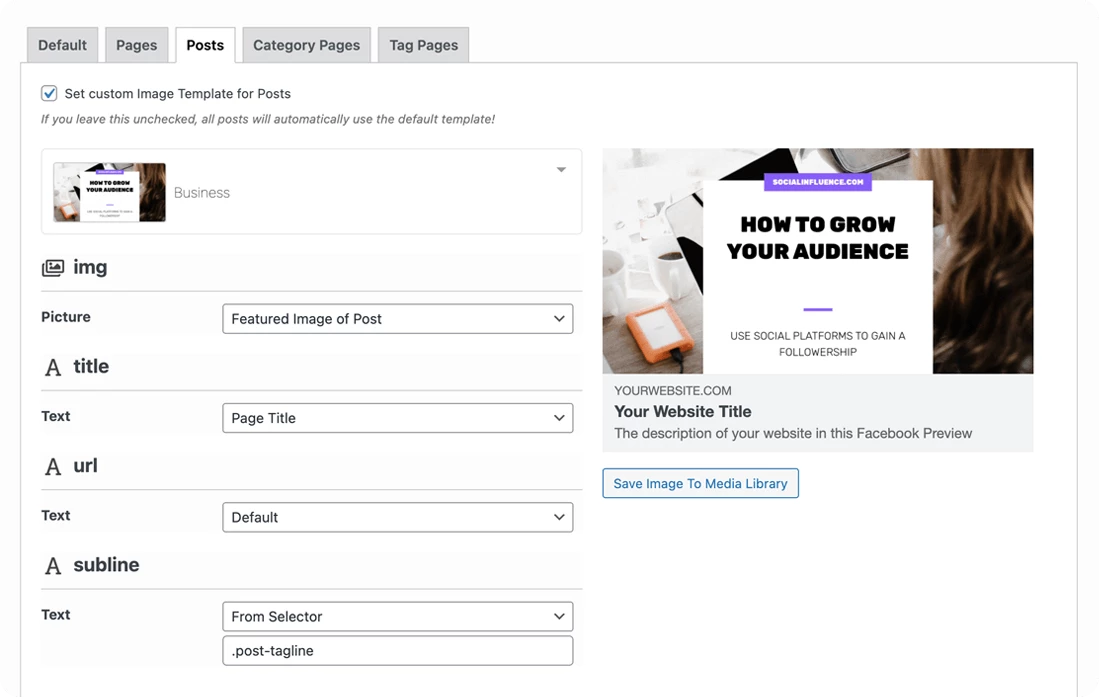Click the title section text icon
The image size is (1099, 697).
point(53,367)
